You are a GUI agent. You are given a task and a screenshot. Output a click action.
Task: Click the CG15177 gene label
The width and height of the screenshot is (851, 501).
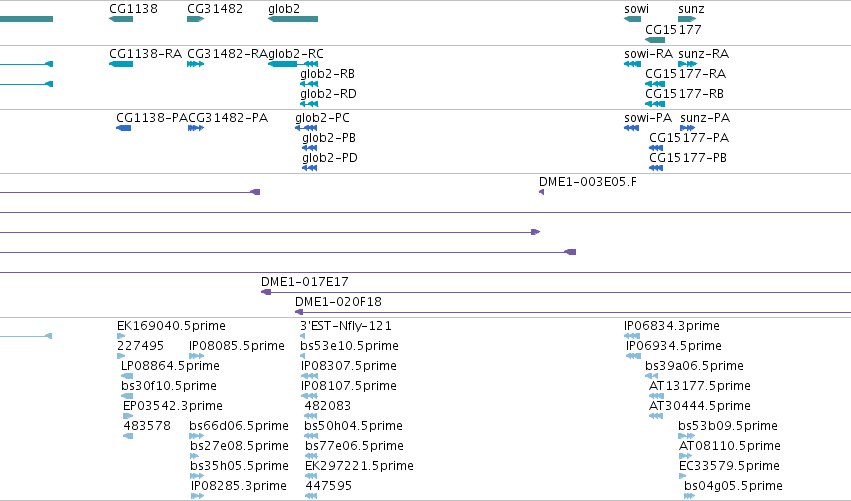pyautogui.click(x=673, y=29)
